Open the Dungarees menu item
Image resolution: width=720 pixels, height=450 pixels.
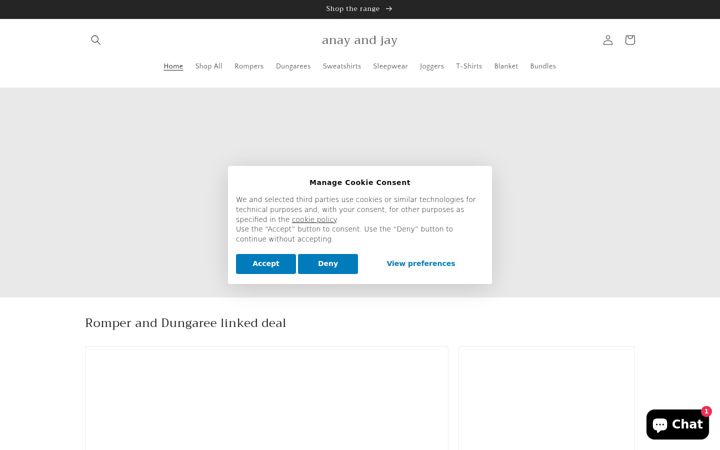click(293, 66)
